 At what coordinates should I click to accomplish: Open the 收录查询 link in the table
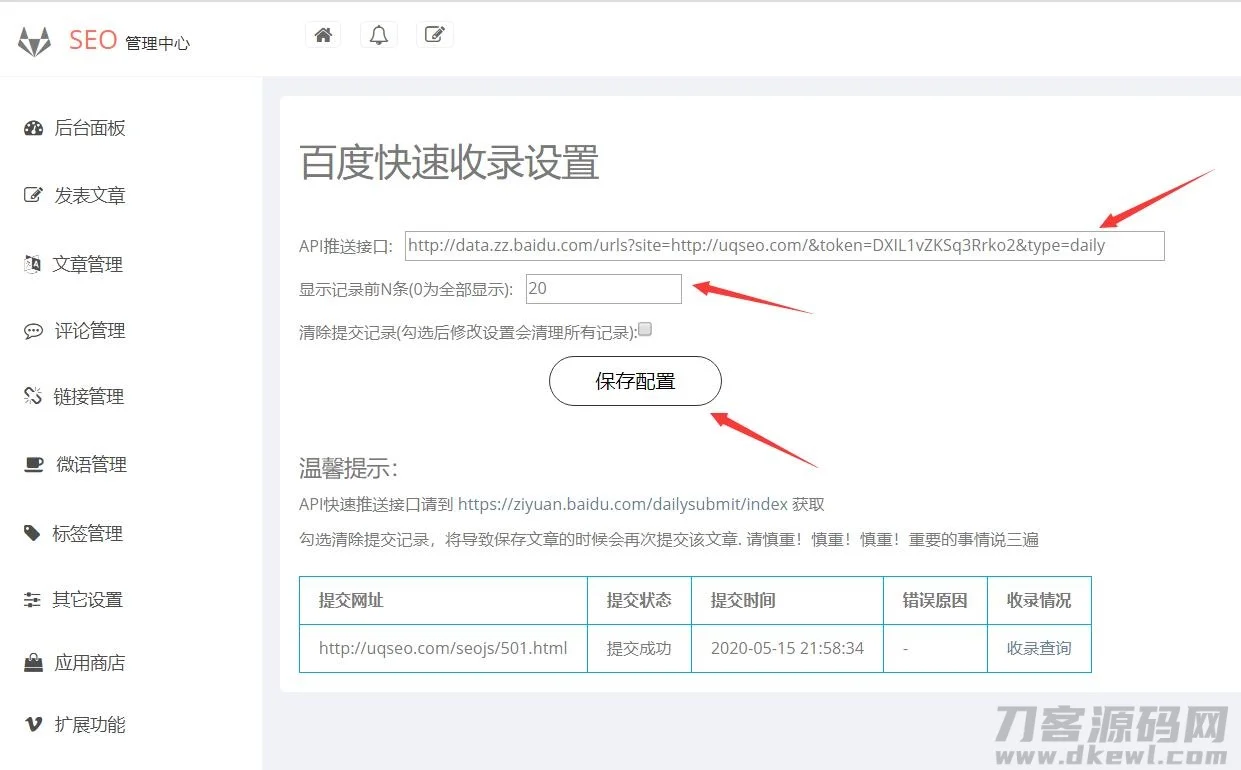point(1038,648)
